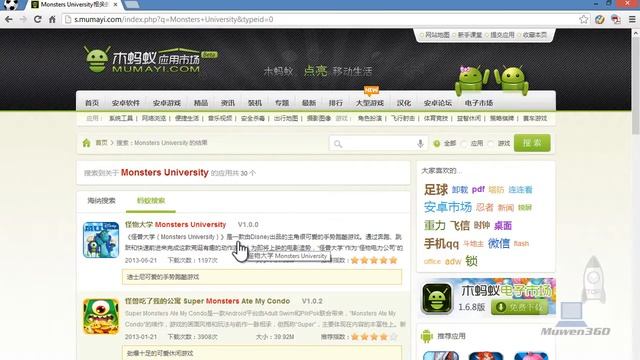Bookmark this page with the star icon

[x=584, y=19]
